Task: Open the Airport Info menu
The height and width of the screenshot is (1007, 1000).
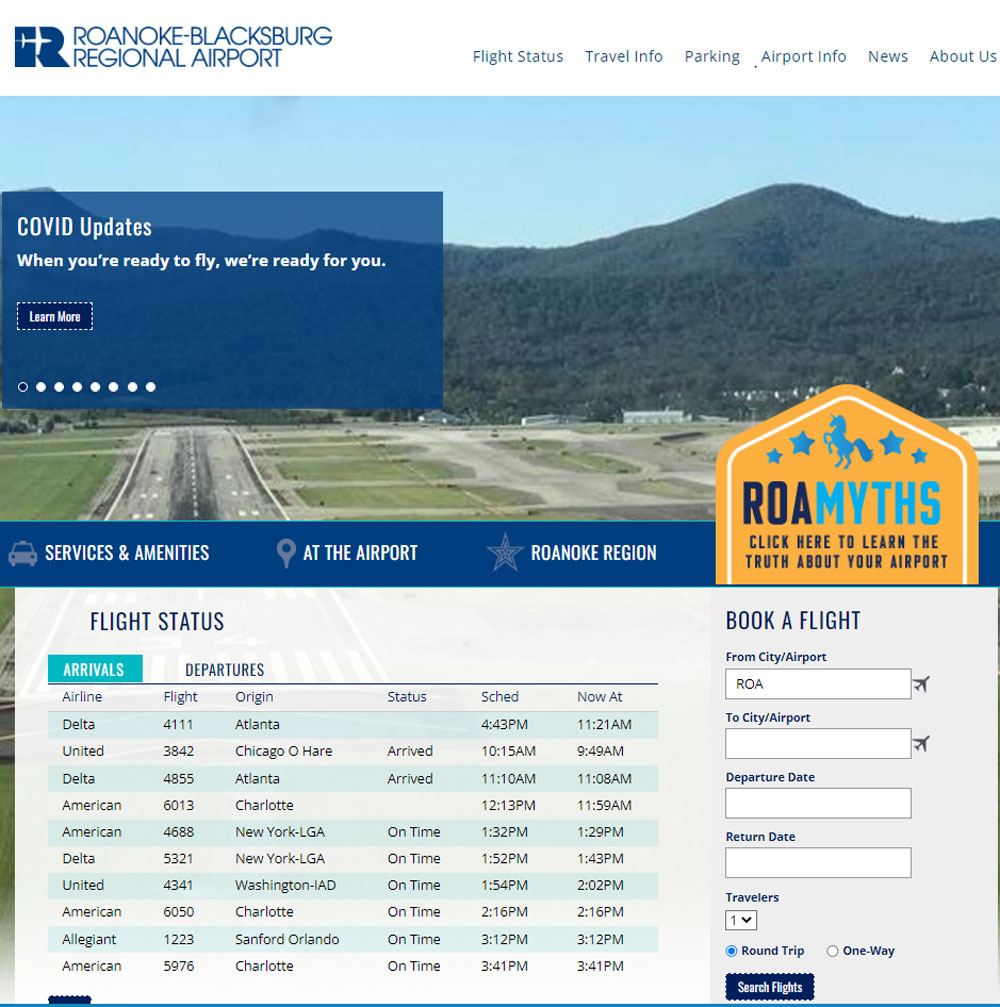Action: 803,57
